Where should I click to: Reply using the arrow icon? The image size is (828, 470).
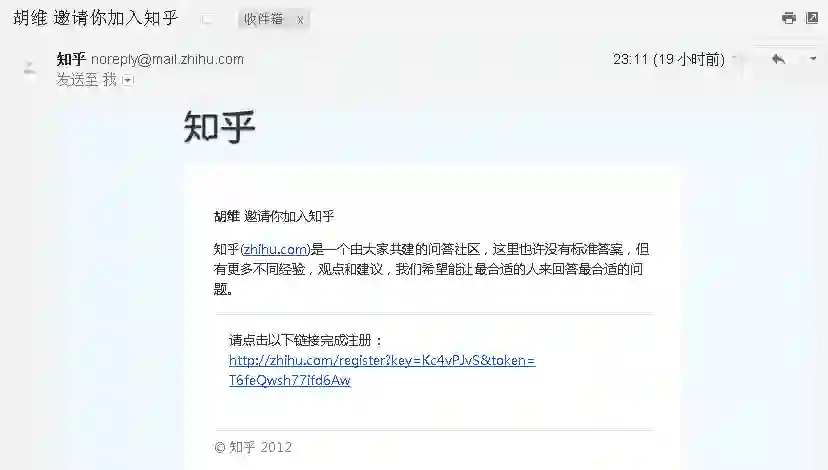[x=778, y=59]
